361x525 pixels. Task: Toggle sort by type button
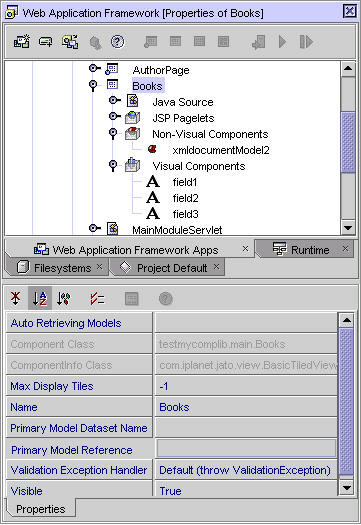(64, 298)
